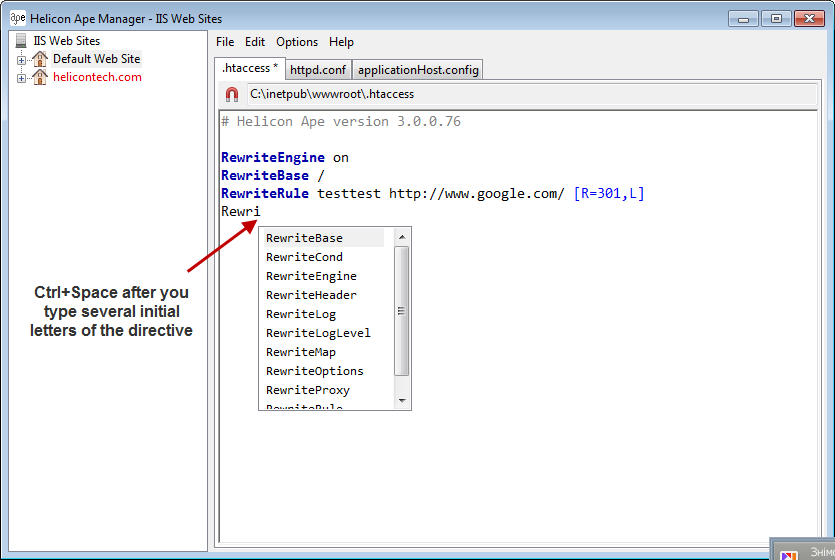The height and width of the screenshot is (560, 835).
Task: Open the Options menu
Action: [297, 42]
